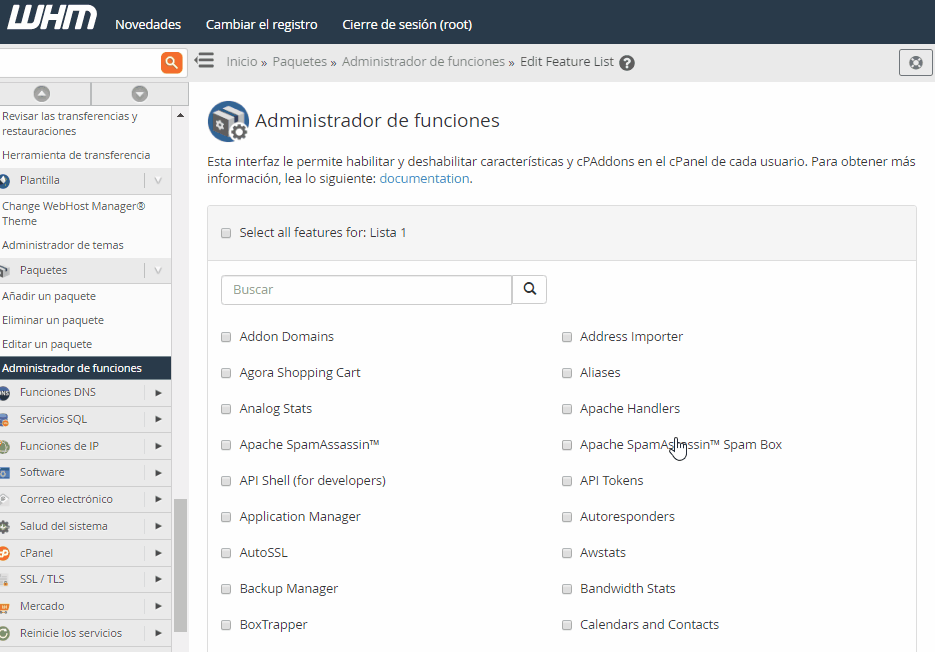Enable the Addon Domains checkbox
This screenshot has height=652, width=935.
226,337
